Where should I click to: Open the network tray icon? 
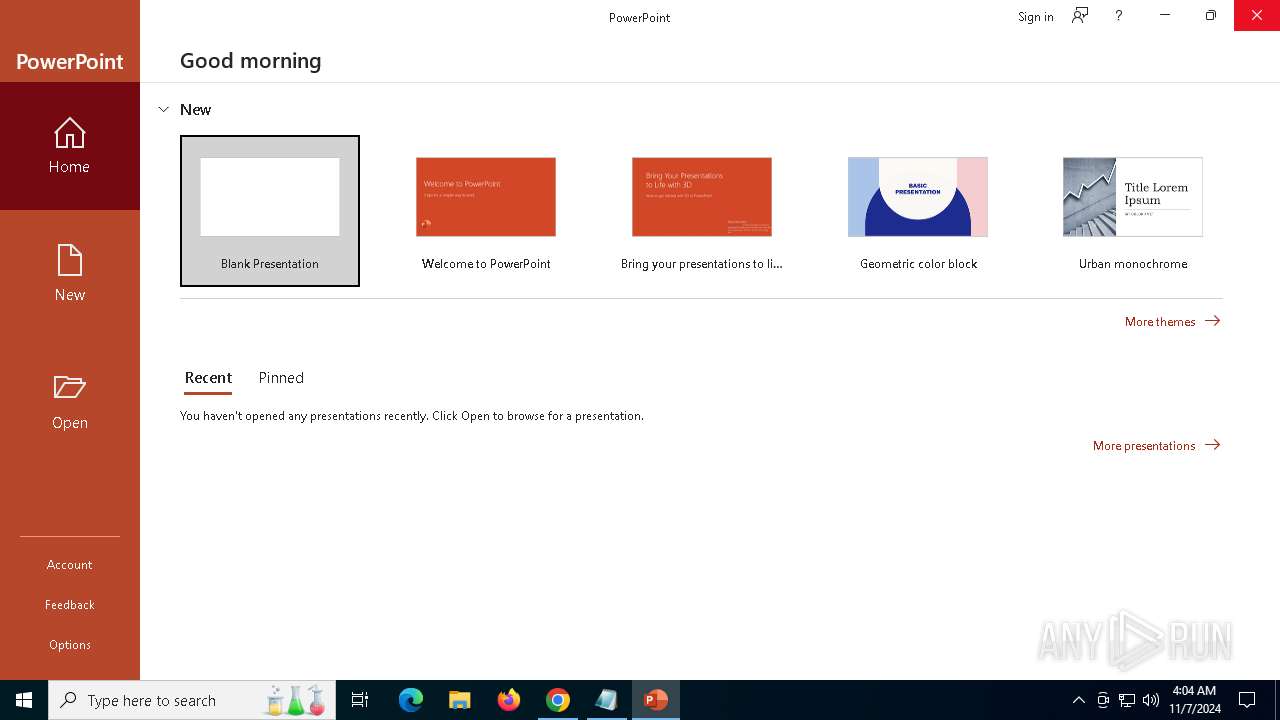(1127, 700)
